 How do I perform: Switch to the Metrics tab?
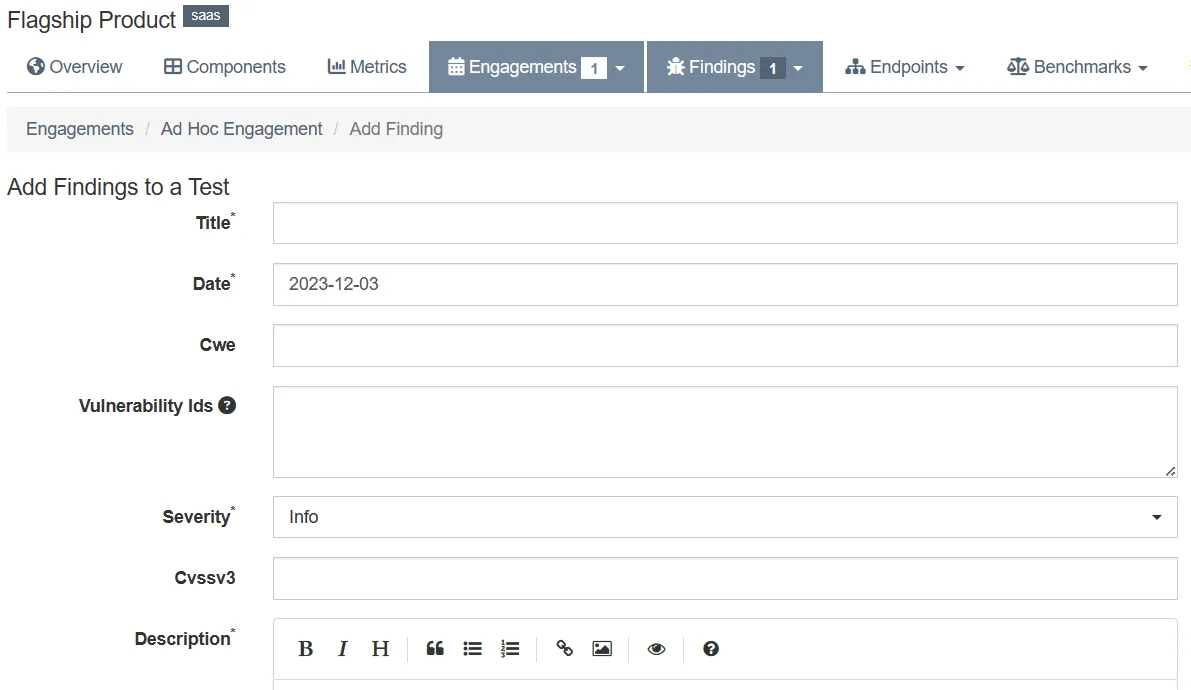coord(367,66)
